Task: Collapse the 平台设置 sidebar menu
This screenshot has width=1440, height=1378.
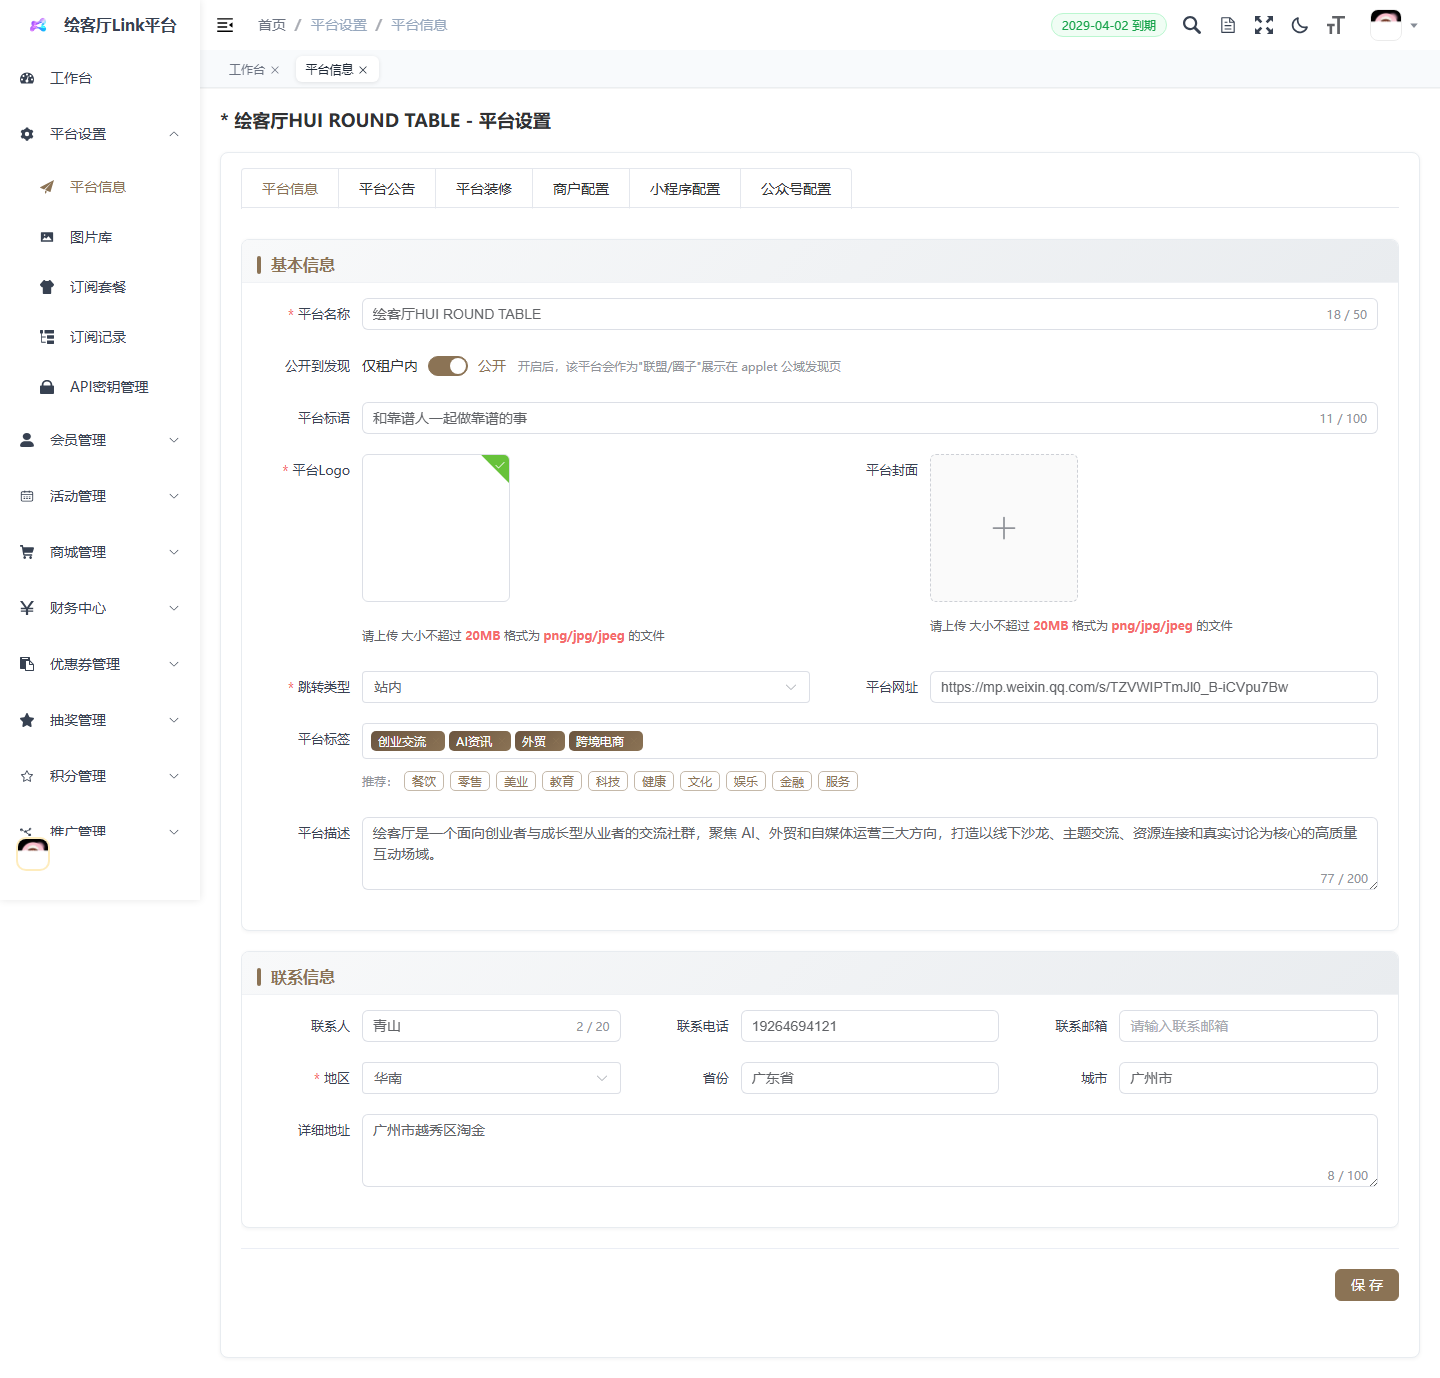Action: pyautogui.click(x=174, y=134)
